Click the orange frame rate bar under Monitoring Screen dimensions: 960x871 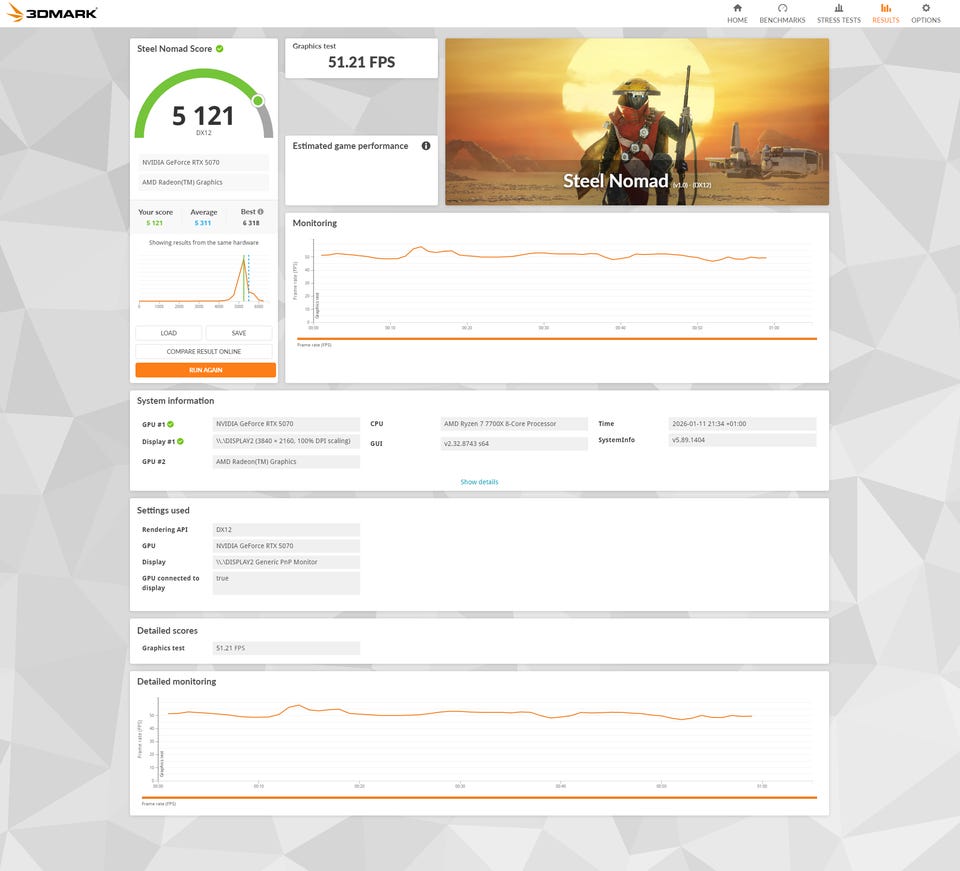[556, 339]
